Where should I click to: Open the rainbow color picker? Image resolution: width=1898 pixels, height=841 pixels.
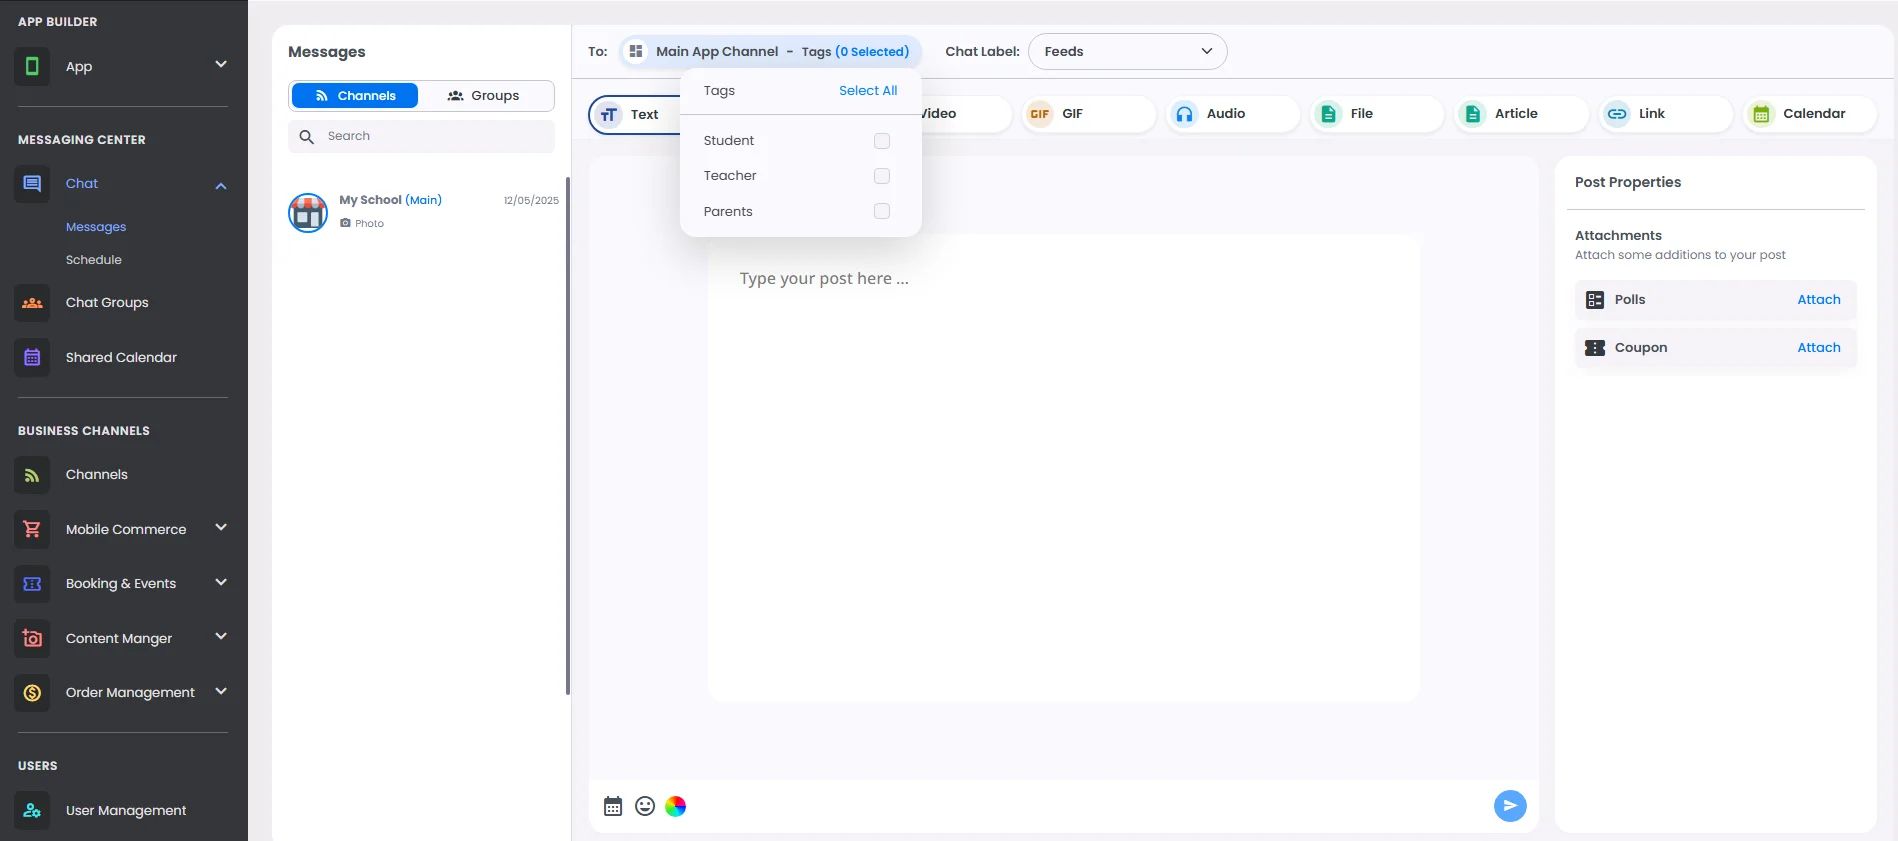(676, 806)
